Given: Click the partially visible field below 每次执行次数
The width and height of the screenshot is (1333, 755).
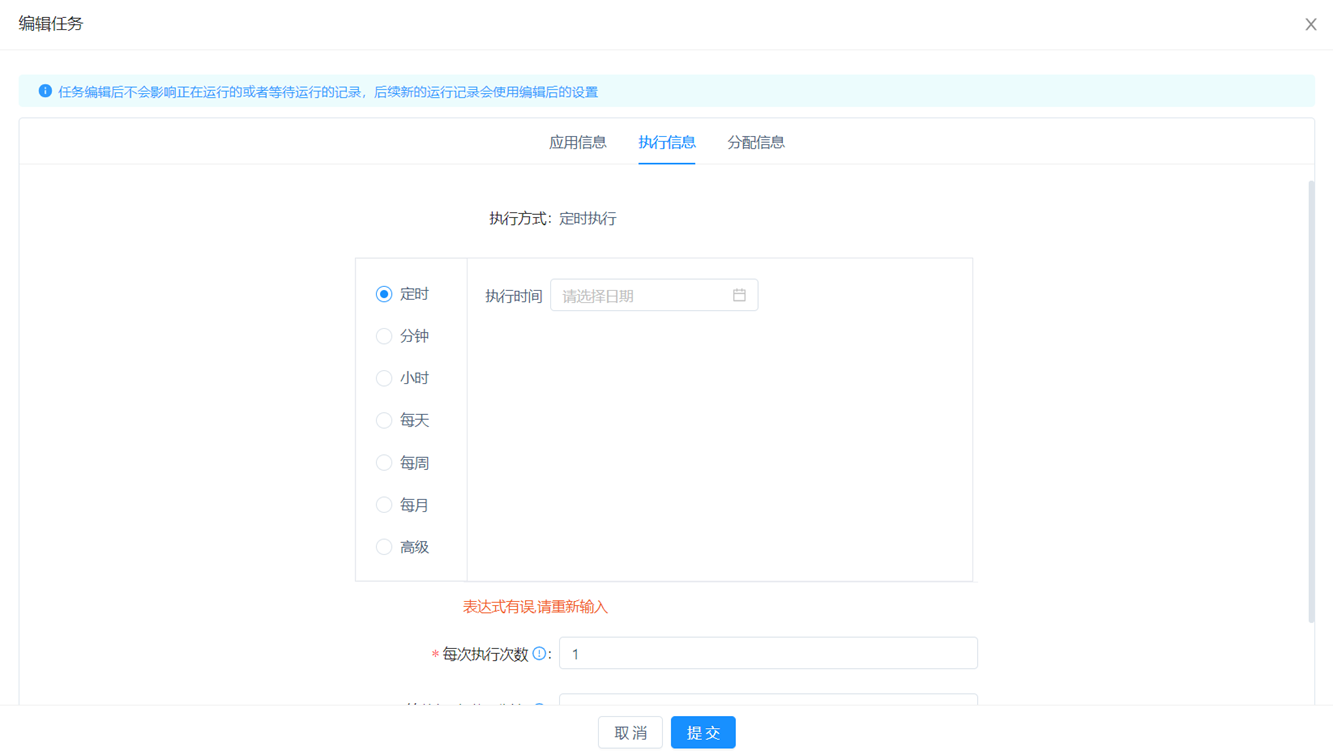Looking at the screenshot, I should click(x=767, y=699).
